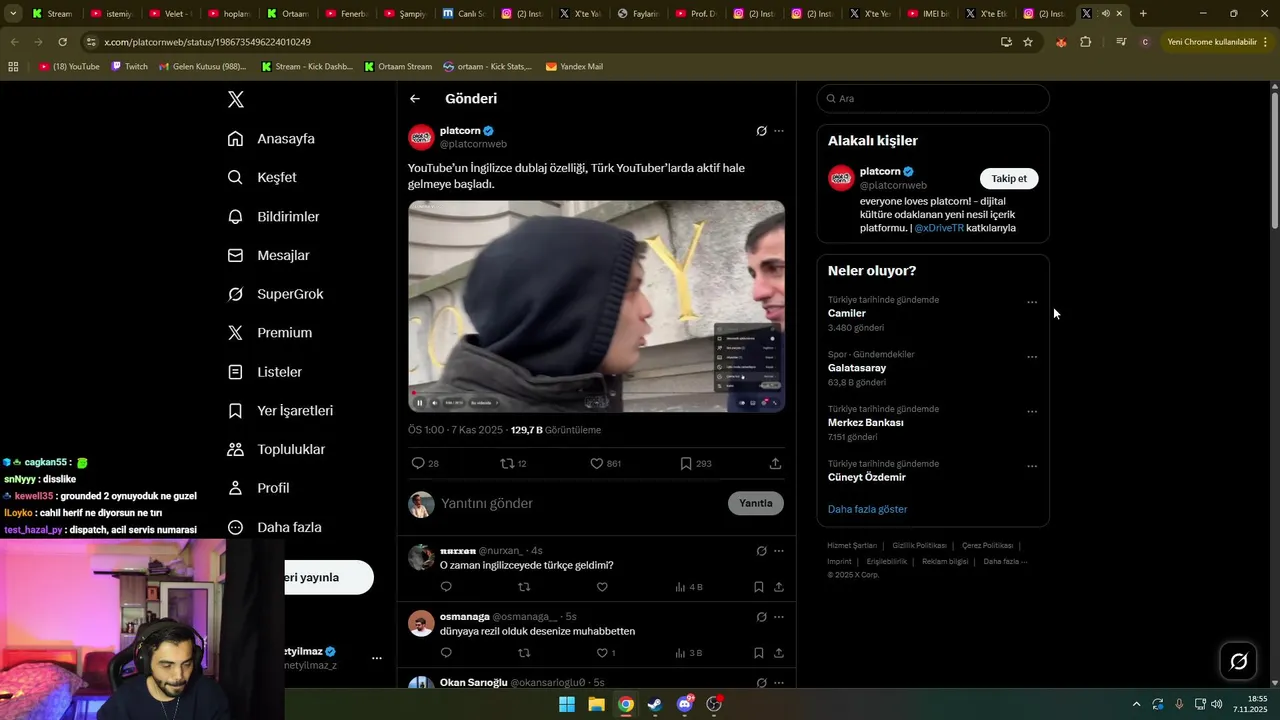Click the Yanıtla reply button
This screenshot has width=1280, height=720.
pos(756,503)
